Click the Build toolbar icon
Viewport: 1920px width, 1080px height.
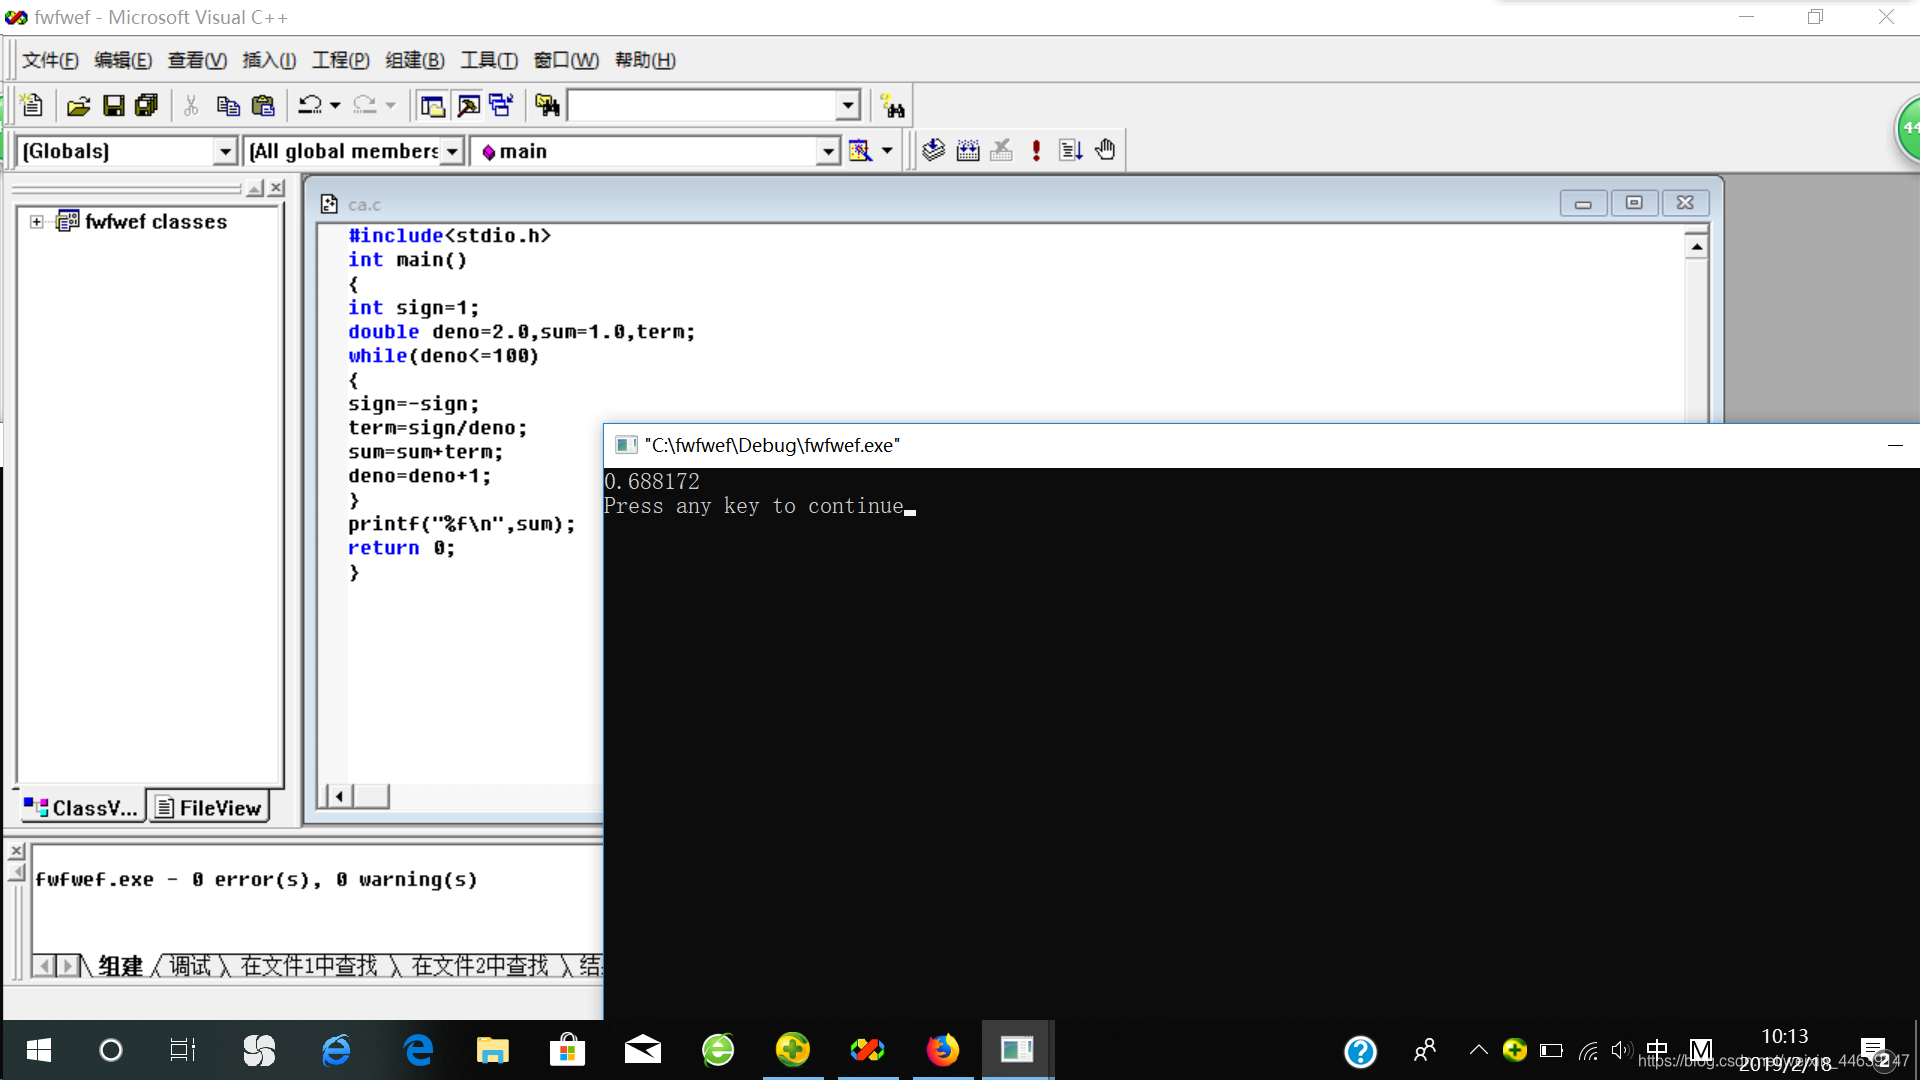click(967, 151)
